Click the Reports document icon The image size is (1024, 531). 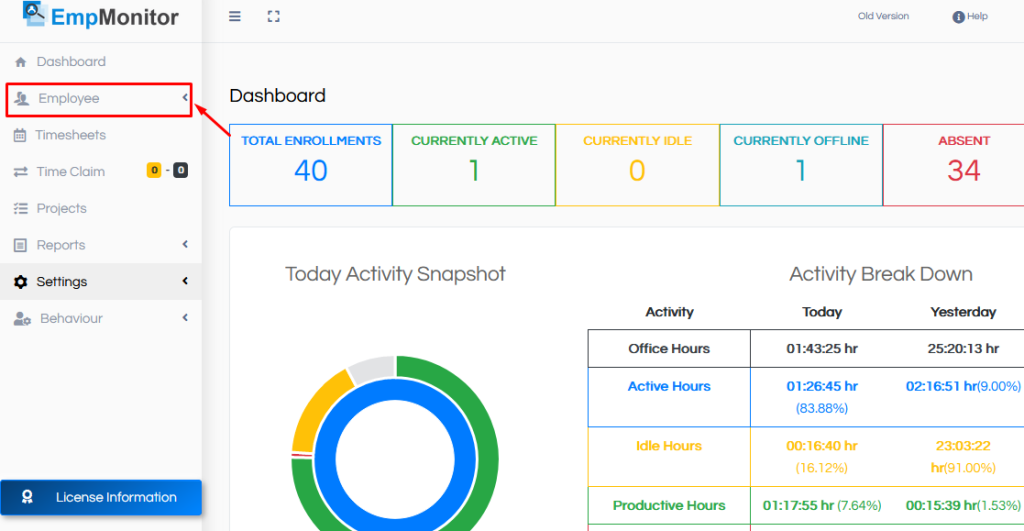tap(20, 245)
